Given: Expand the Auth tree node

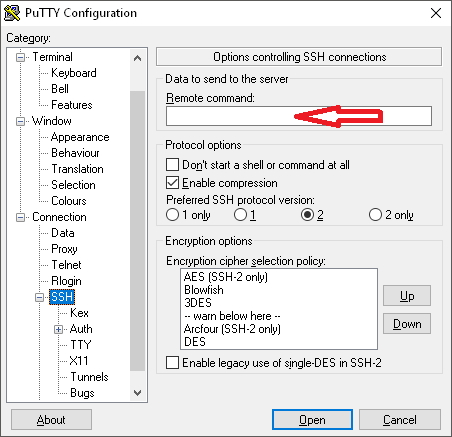Looking at the screenshot, I should pyautogui.click(x=58, y=330).
